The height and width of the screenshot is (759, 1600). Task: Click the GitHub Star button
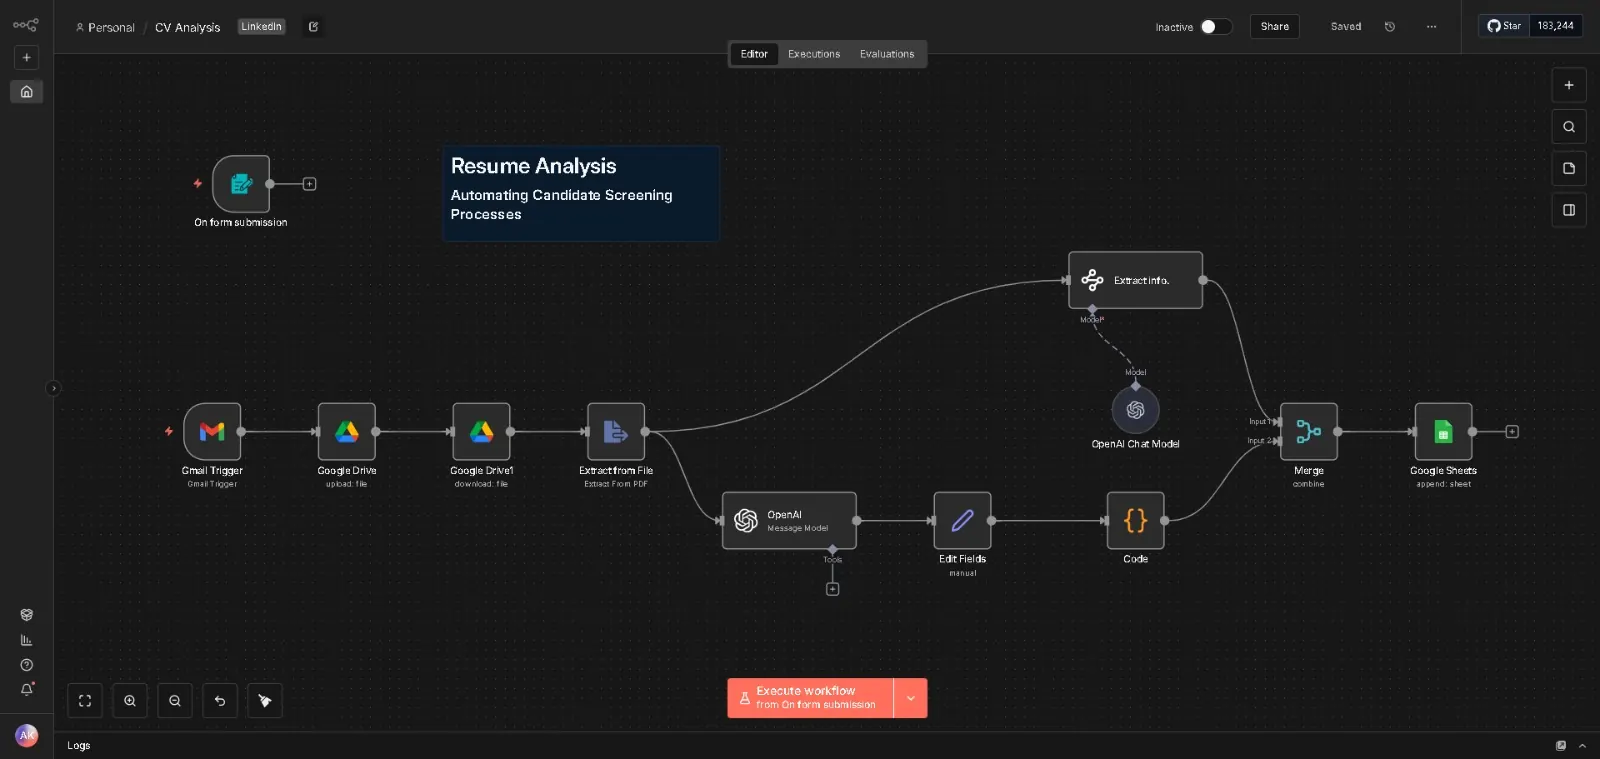click(x=1504, y=26)
